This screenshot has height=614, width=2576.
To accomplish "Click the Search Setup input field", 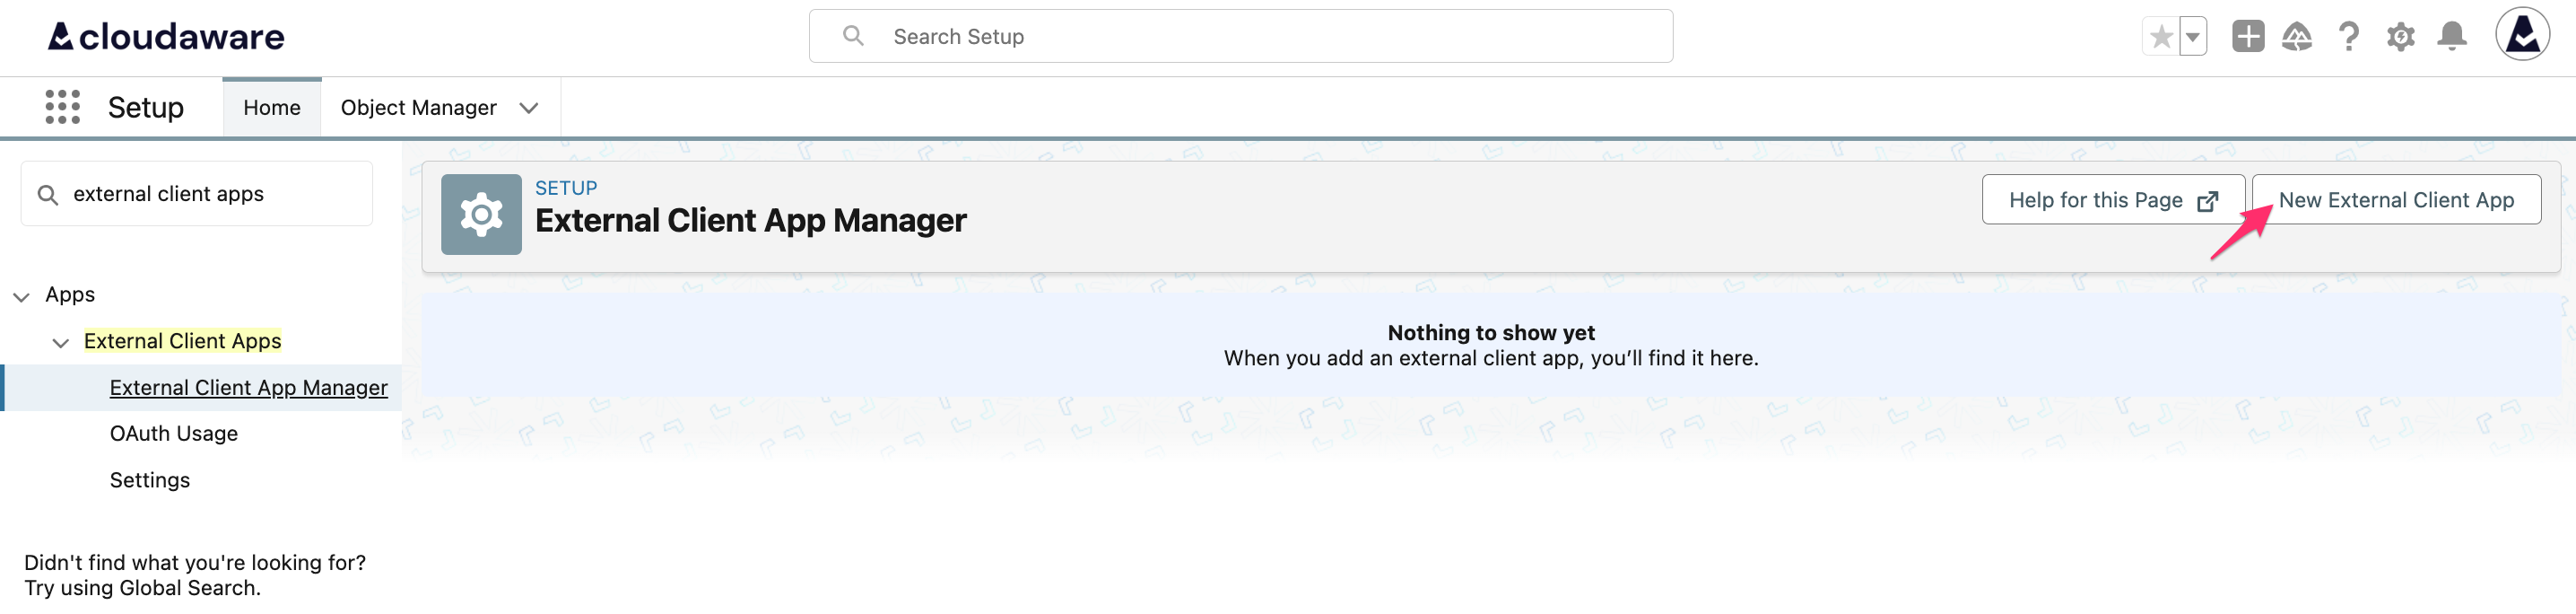I will [x=1240, y=36].
